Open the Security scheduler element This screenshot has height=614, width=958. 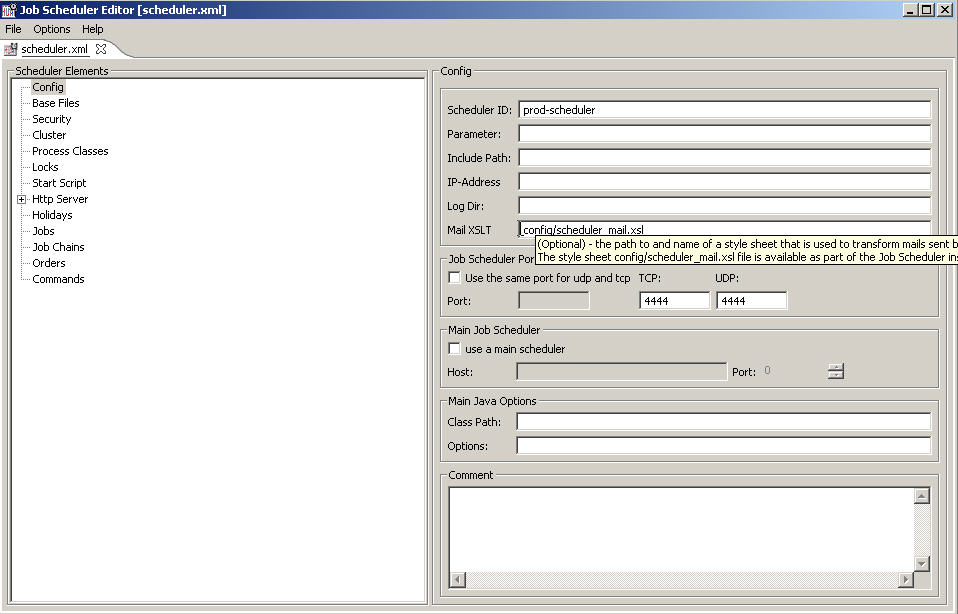[51, 119]
